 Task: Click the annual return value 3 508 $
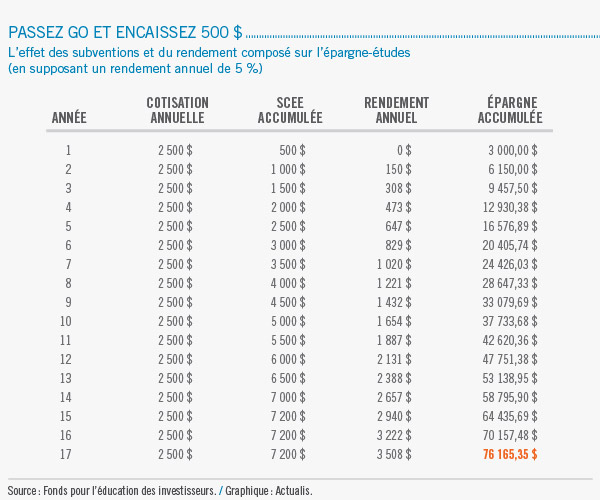point(394,453)
